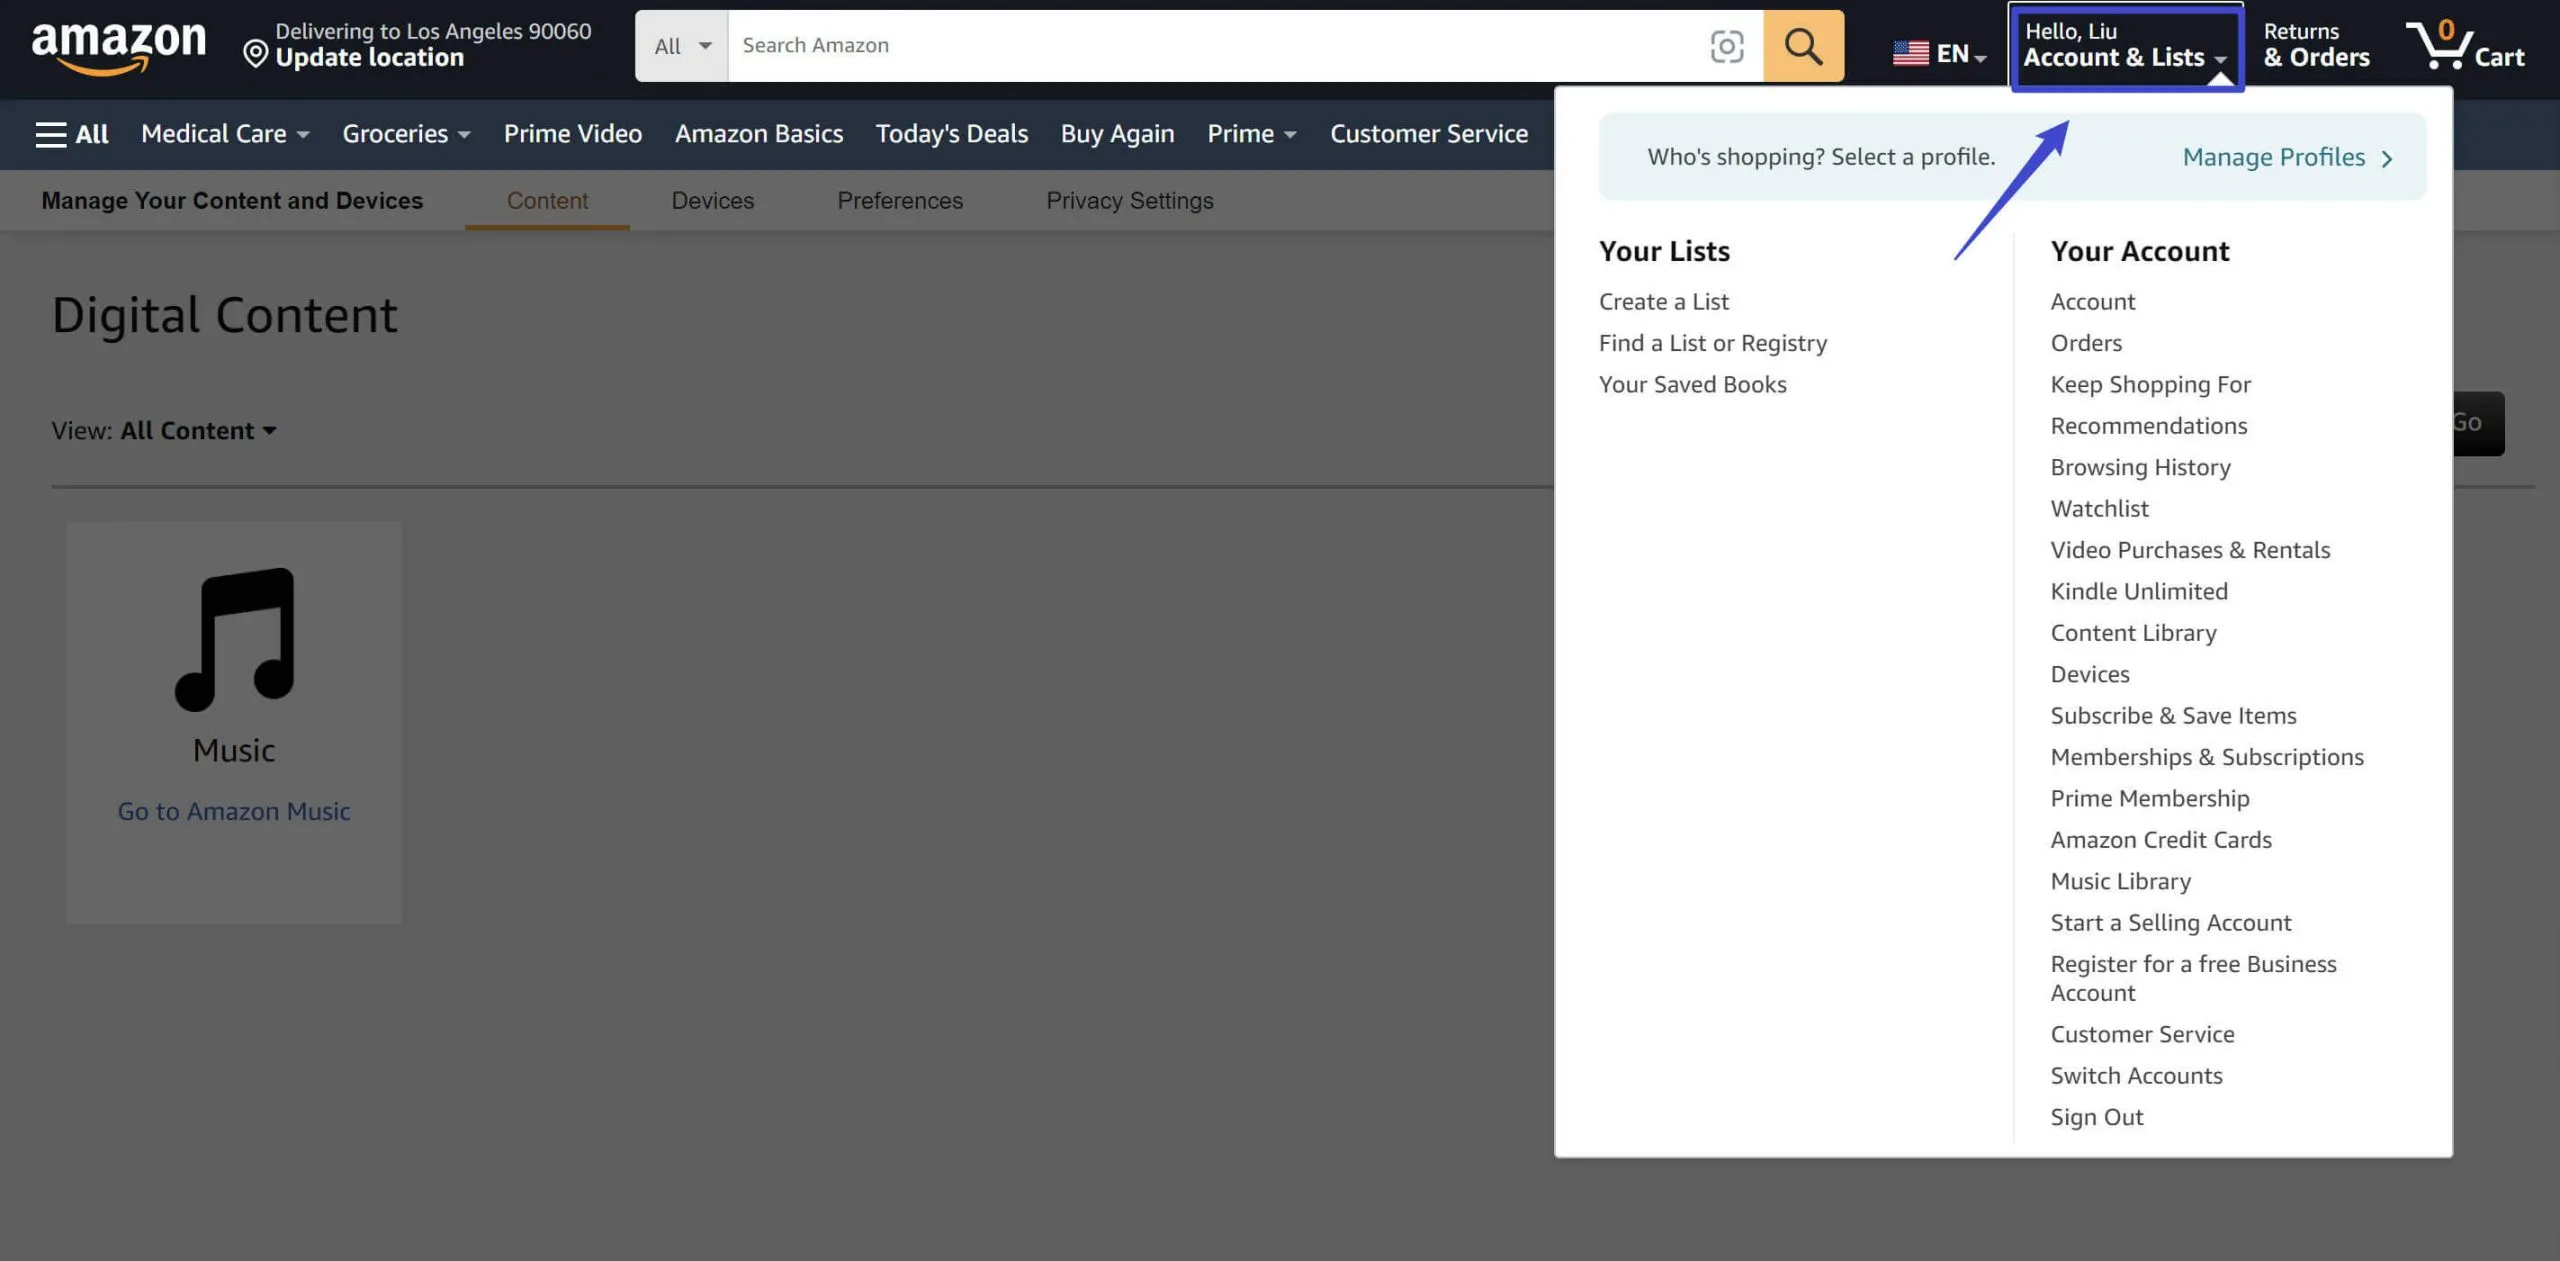Expand the All Content view dropdown
2560x1261 pixels.
point(196,428)
